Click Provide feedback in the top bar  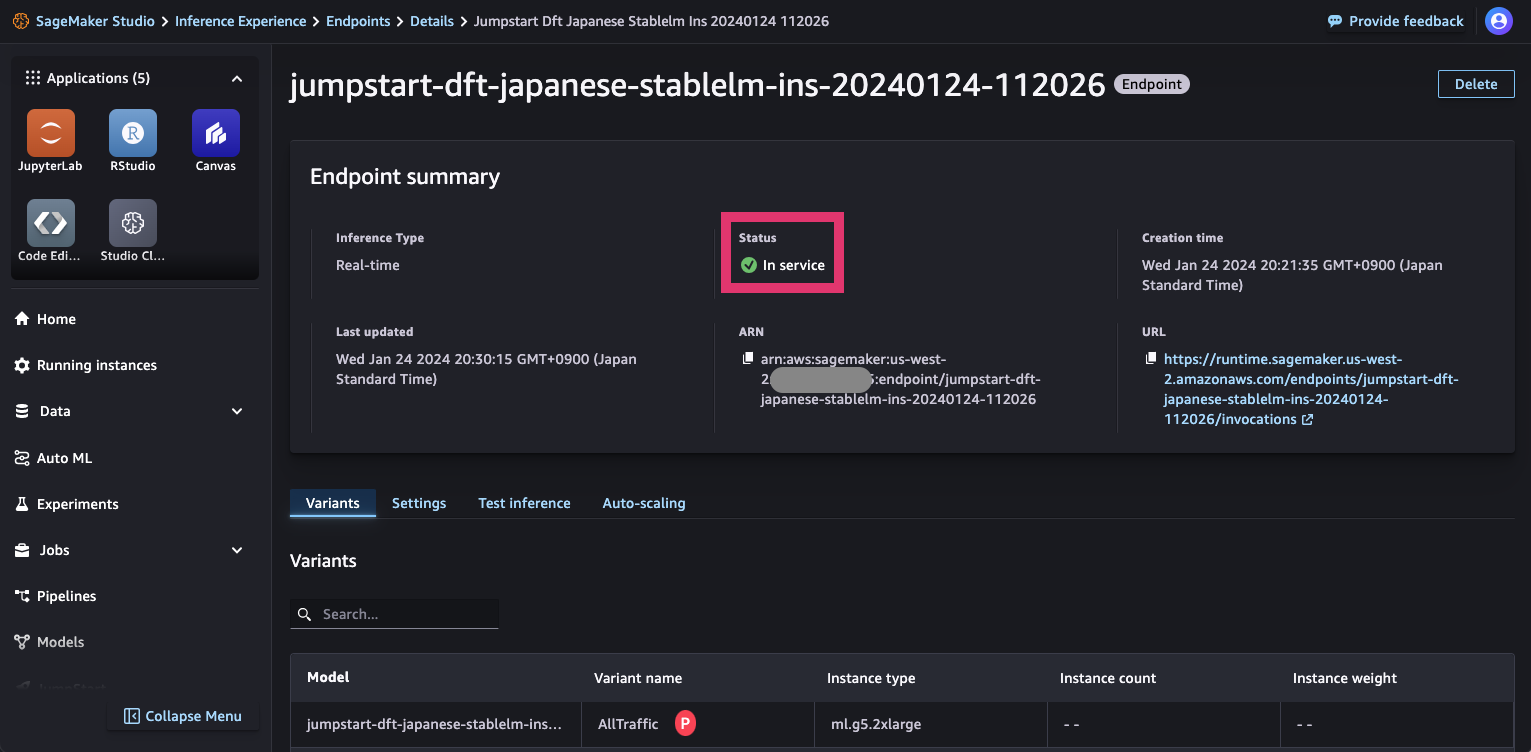tap(1396, 20)
